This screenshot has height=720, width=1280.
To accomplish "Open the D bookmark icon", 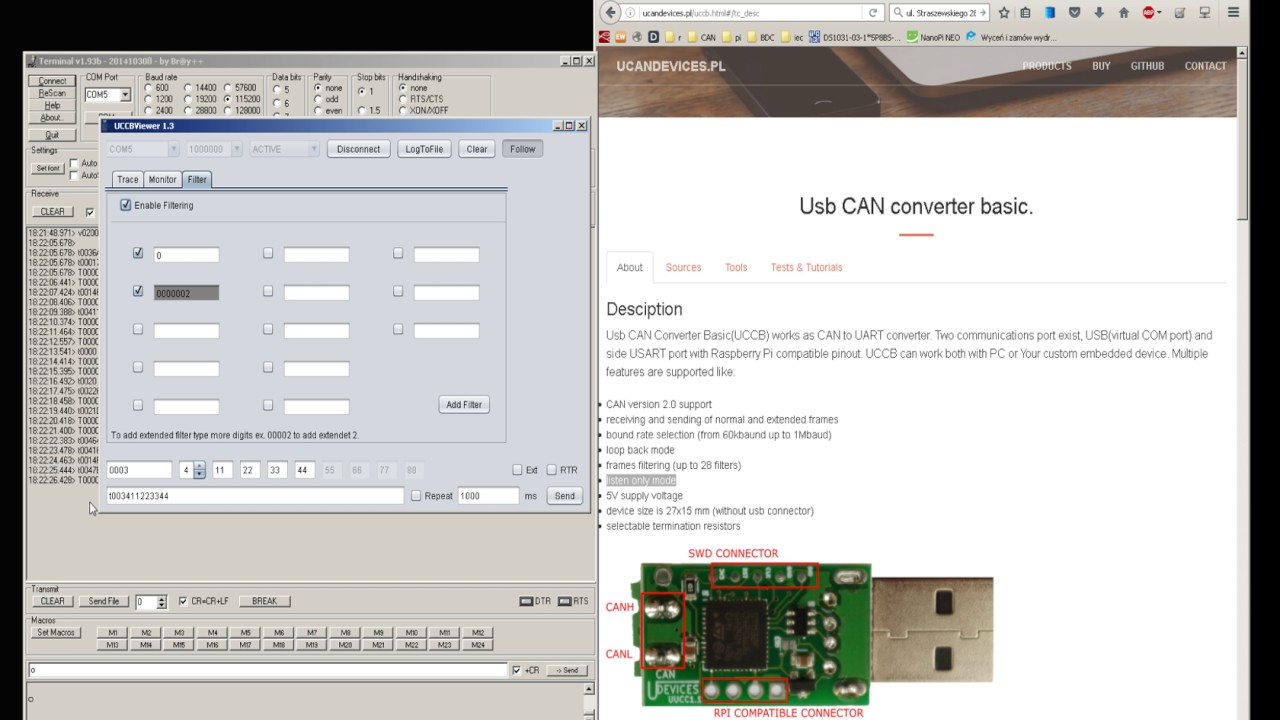I will coord(653,37).
